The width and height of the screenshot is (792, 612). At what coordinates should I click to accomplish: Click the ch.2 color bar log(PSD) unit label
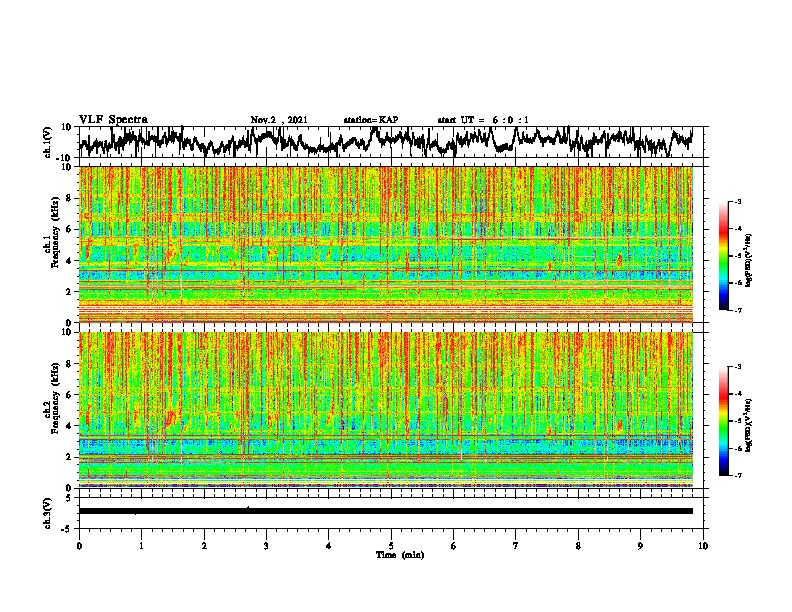click(749, 425)
